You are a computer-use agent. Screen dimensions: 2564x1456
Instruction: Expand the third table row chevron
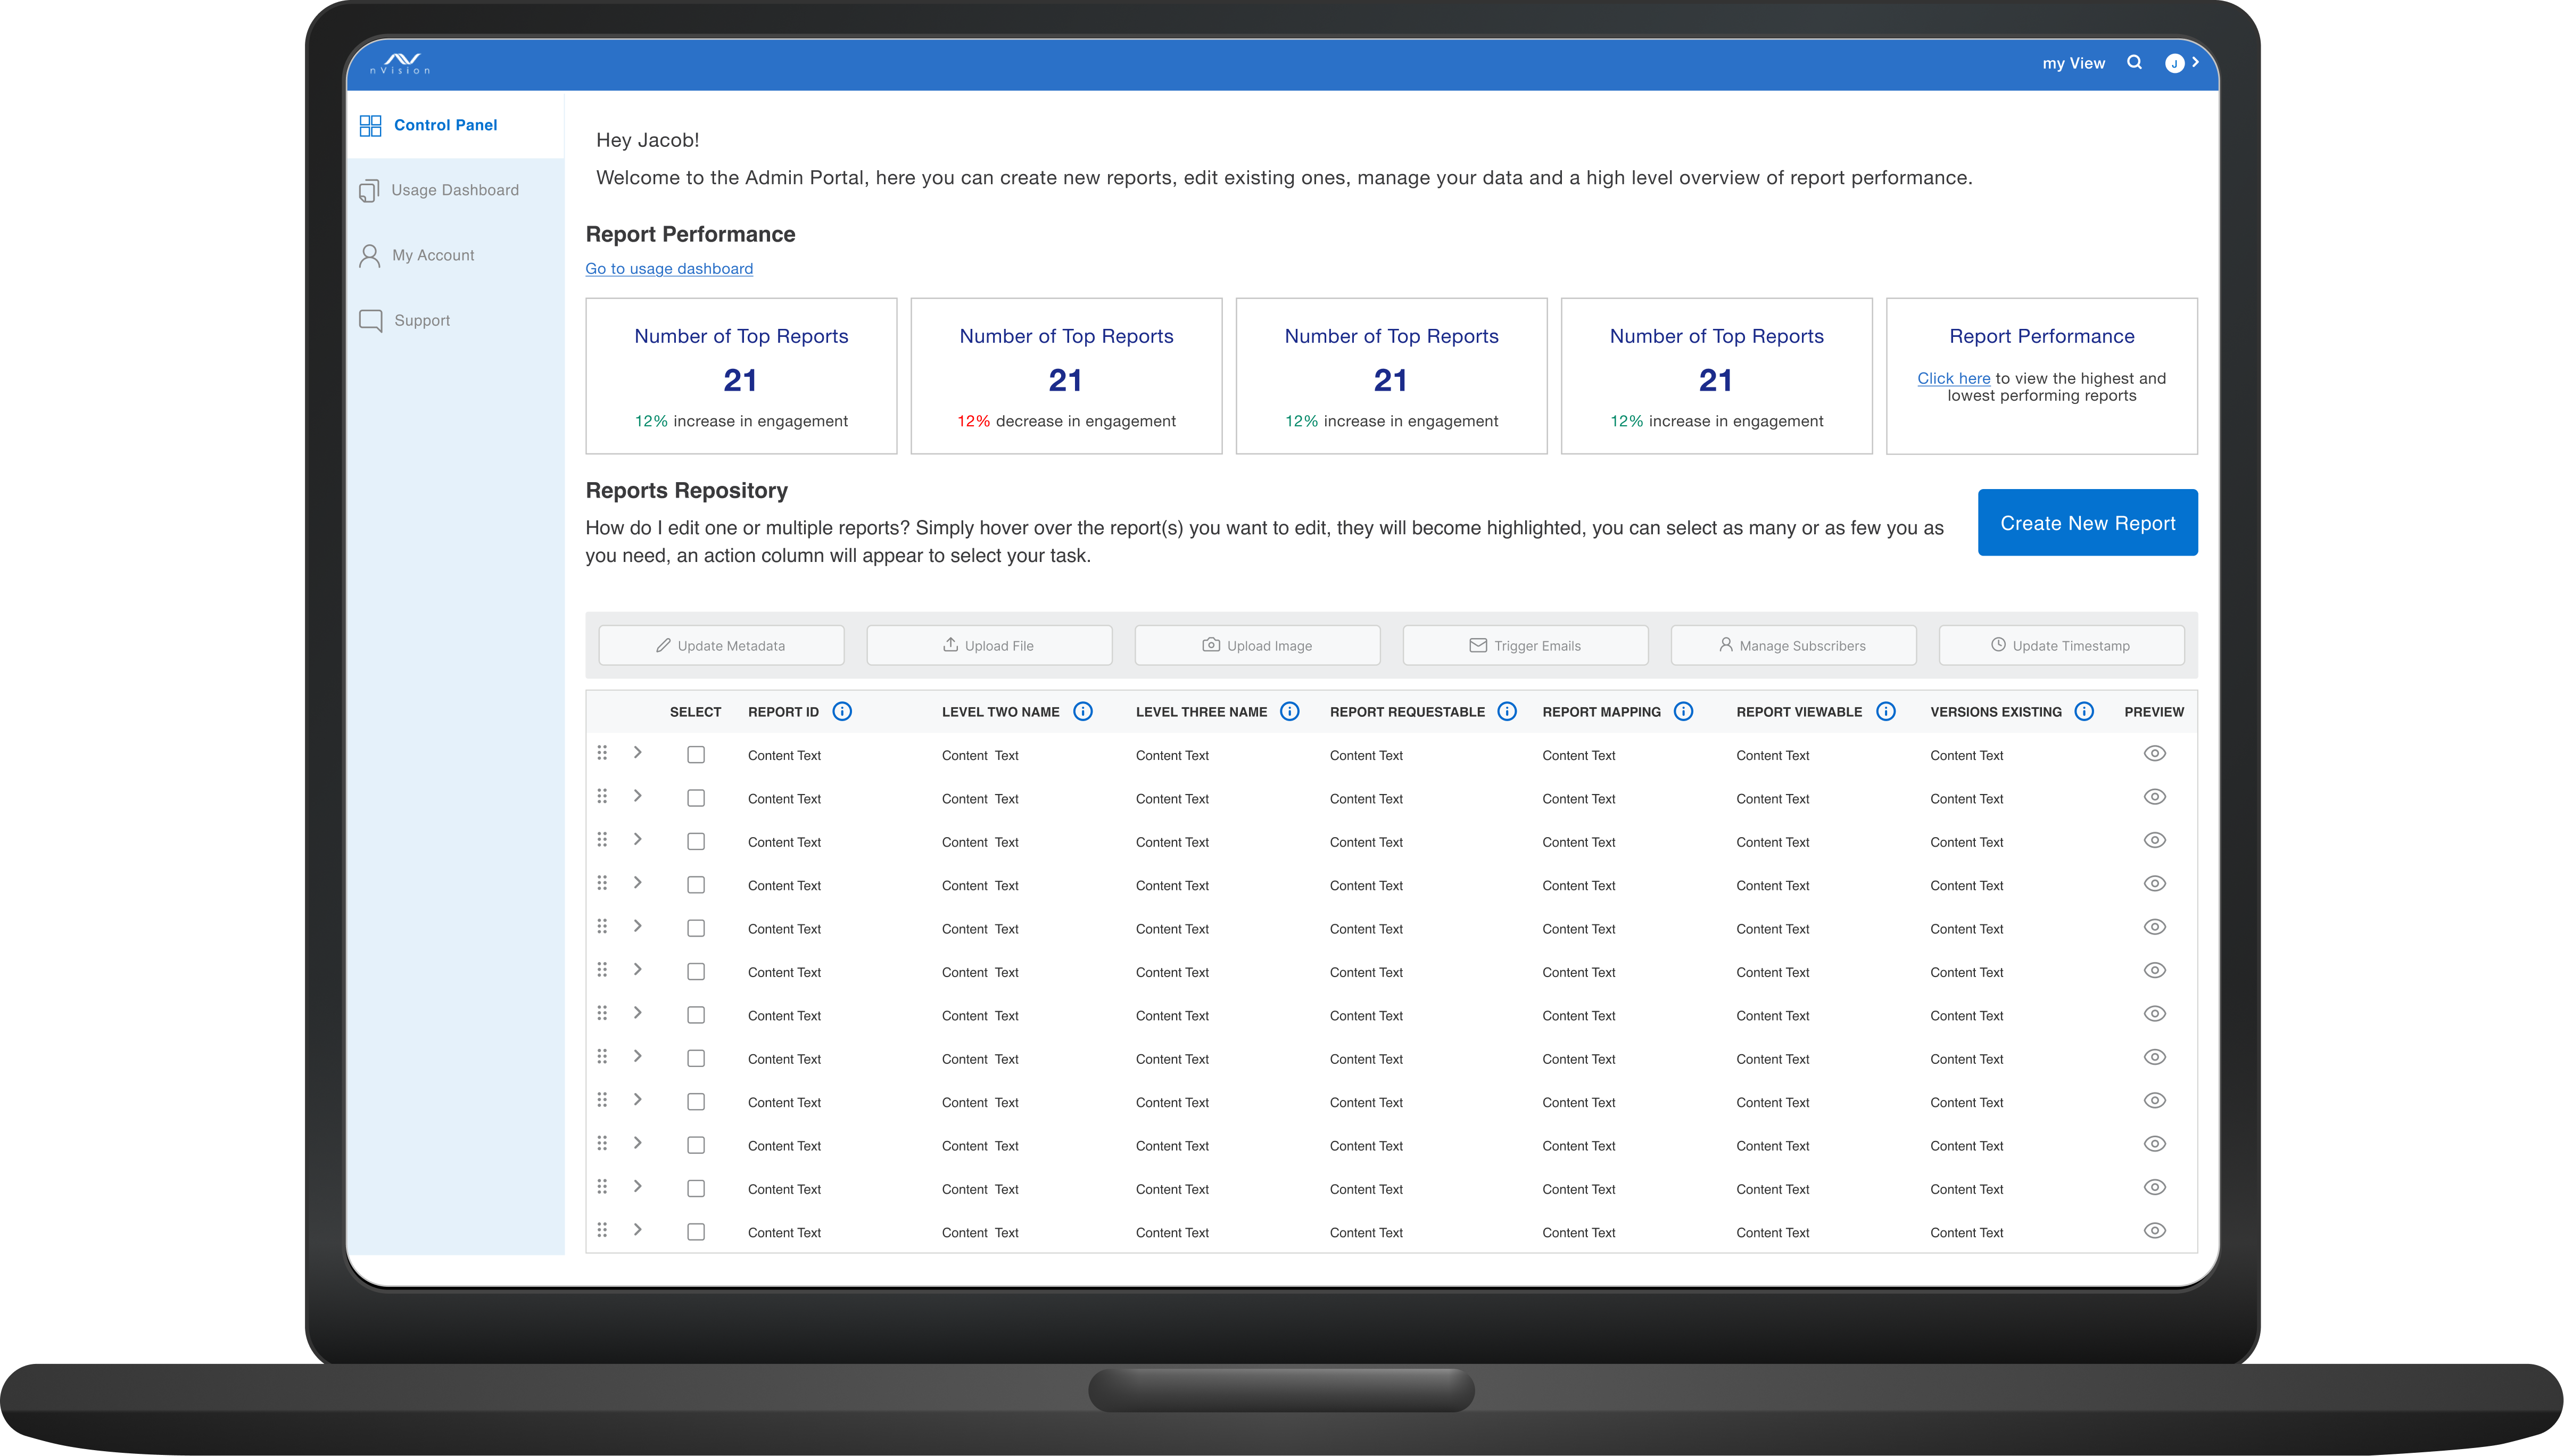637,839
